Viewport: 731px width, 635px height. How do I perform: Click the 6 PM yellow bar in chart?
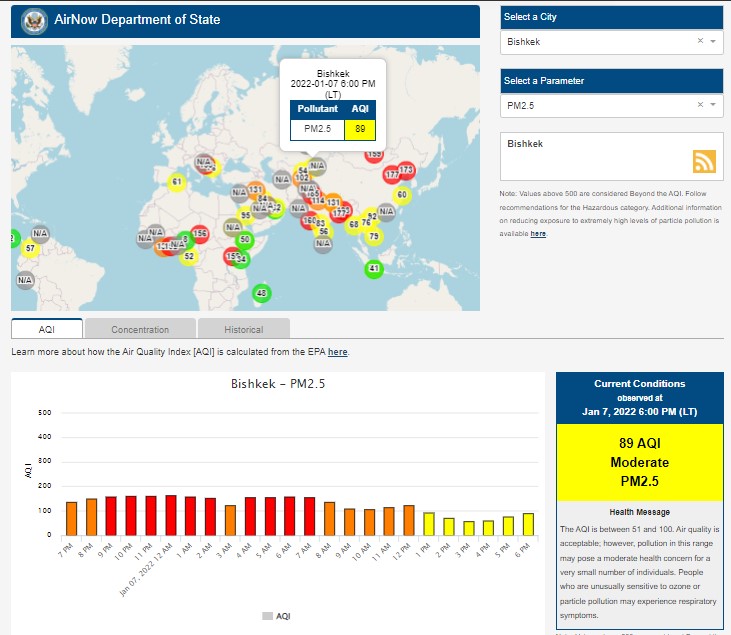pos(528,524)
